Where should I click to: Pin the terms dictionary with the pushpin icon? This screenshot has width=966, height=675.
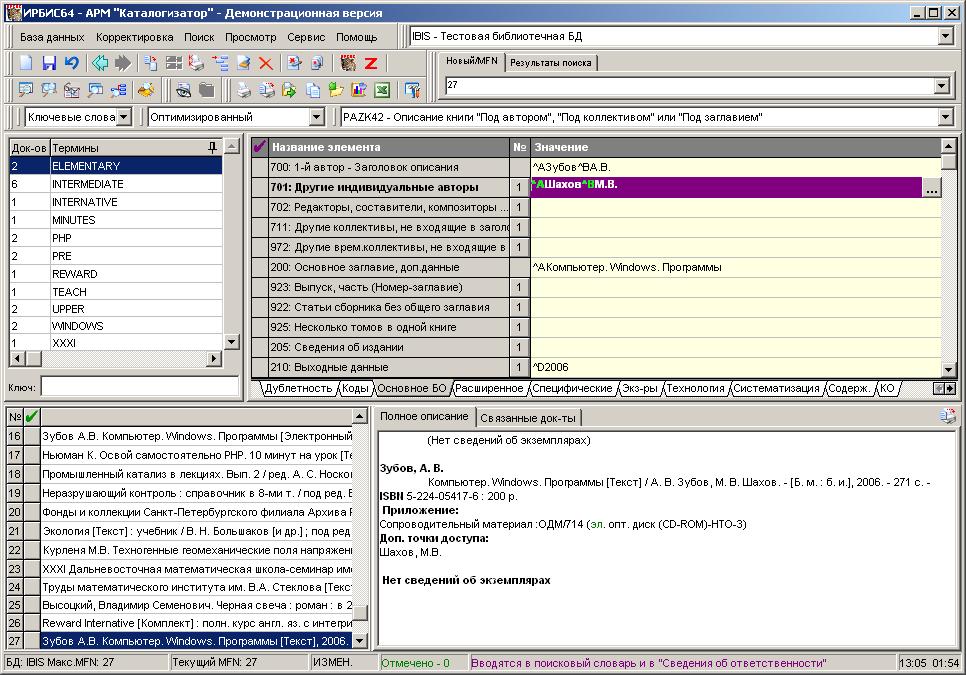point(212,147)
